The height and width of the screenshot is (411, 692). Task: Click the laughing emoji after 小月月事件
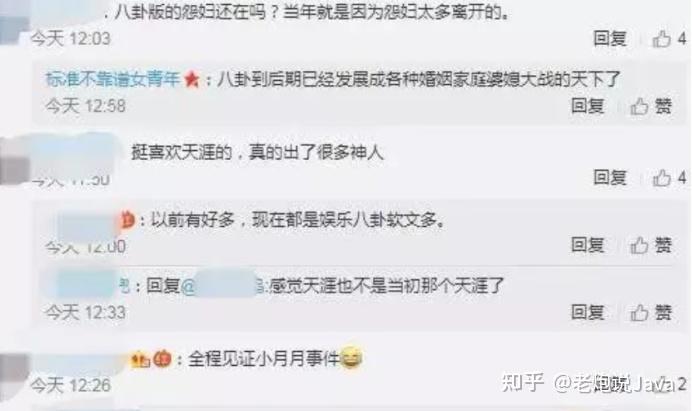[x=352, y=357]
